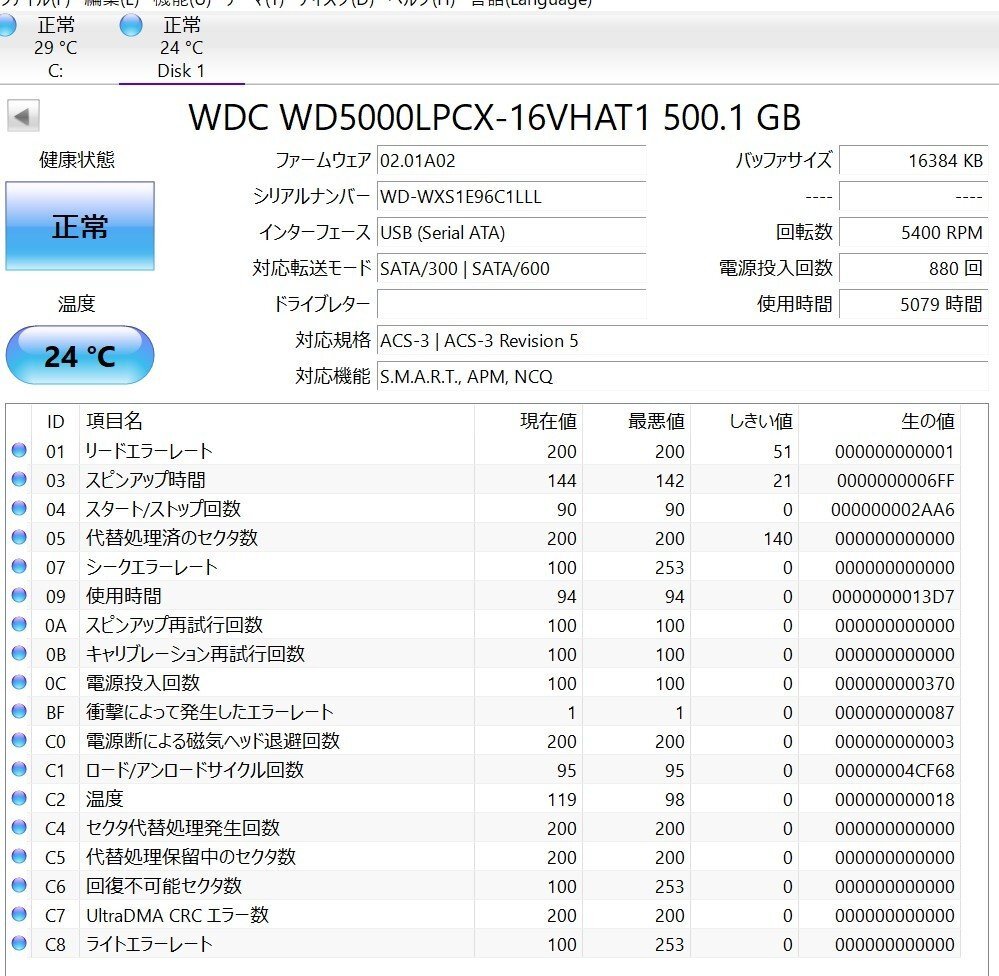Click status indicator for UltraDMA CRC エラー数

pyautogui.click(x=17, y=915)
